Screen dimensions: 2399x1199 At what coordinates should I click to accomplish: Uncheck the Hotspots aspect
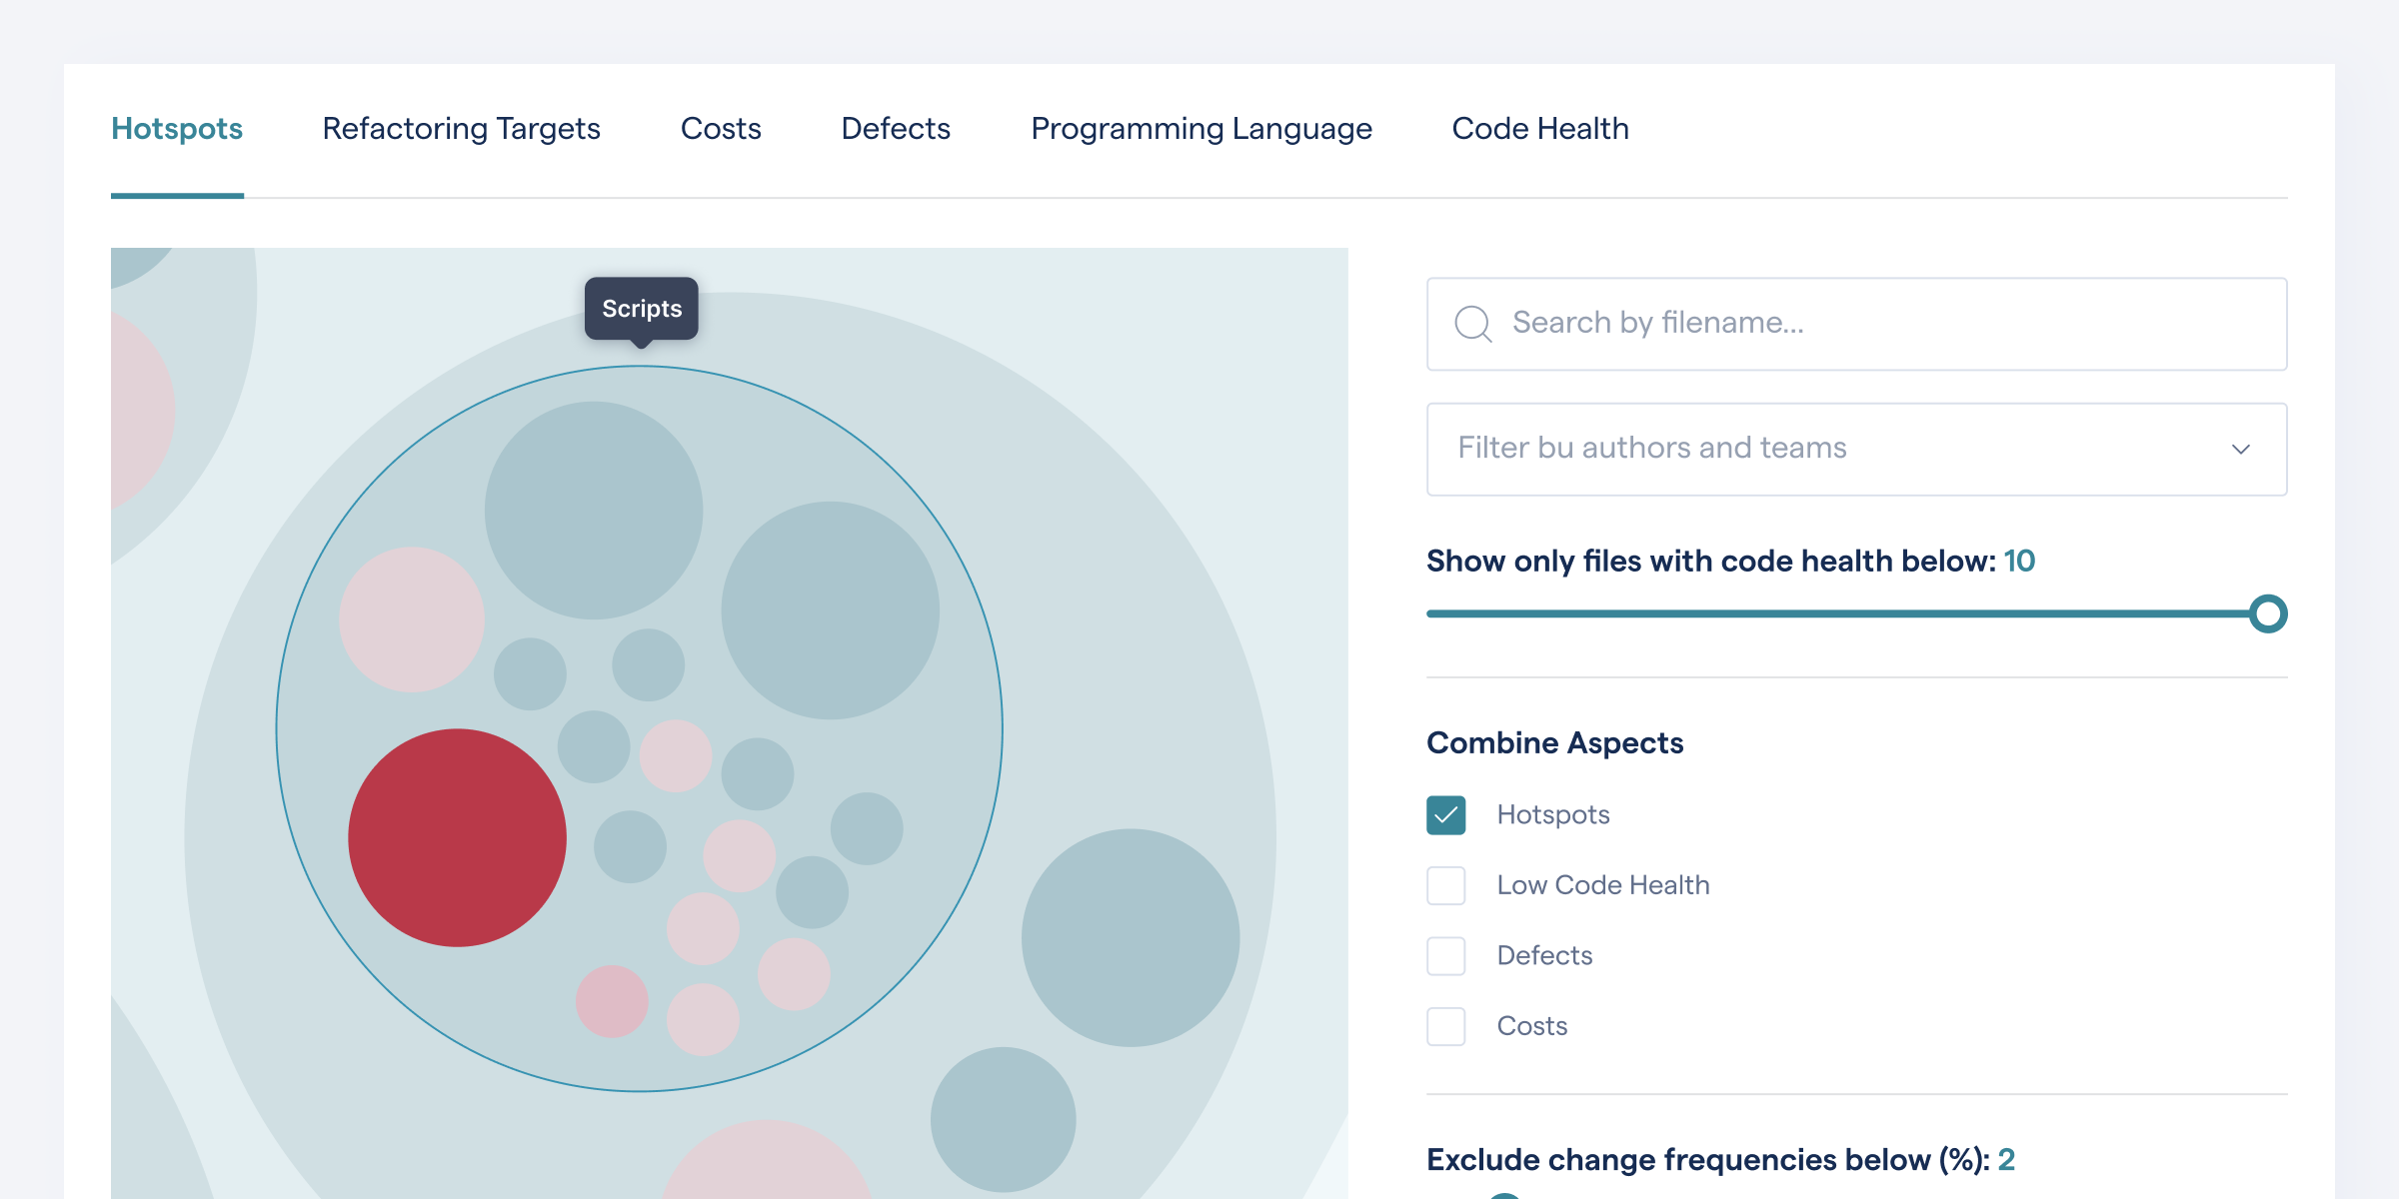(x=1445, y=815)
